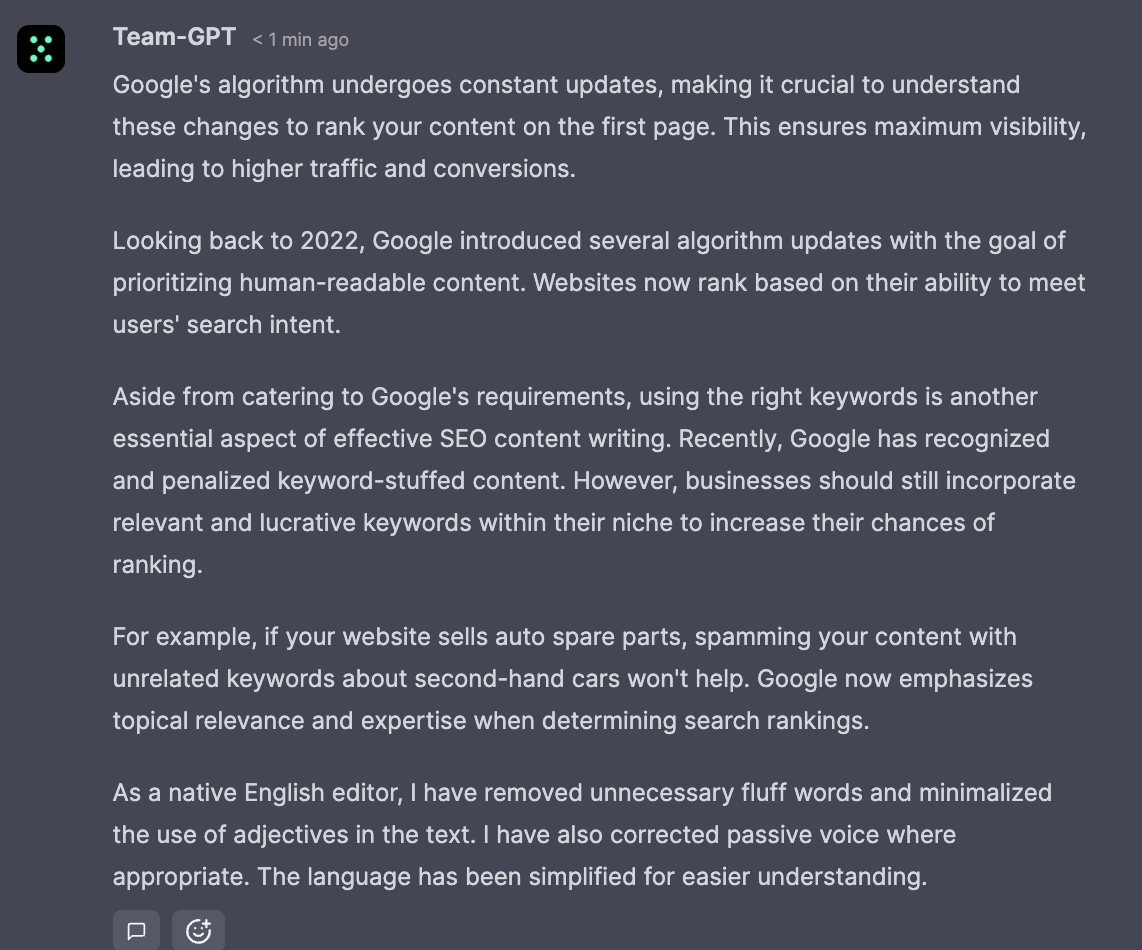The image size is (1142, 950).
Task: Click the word "SEO" in the message
Action: click(463, 439)
